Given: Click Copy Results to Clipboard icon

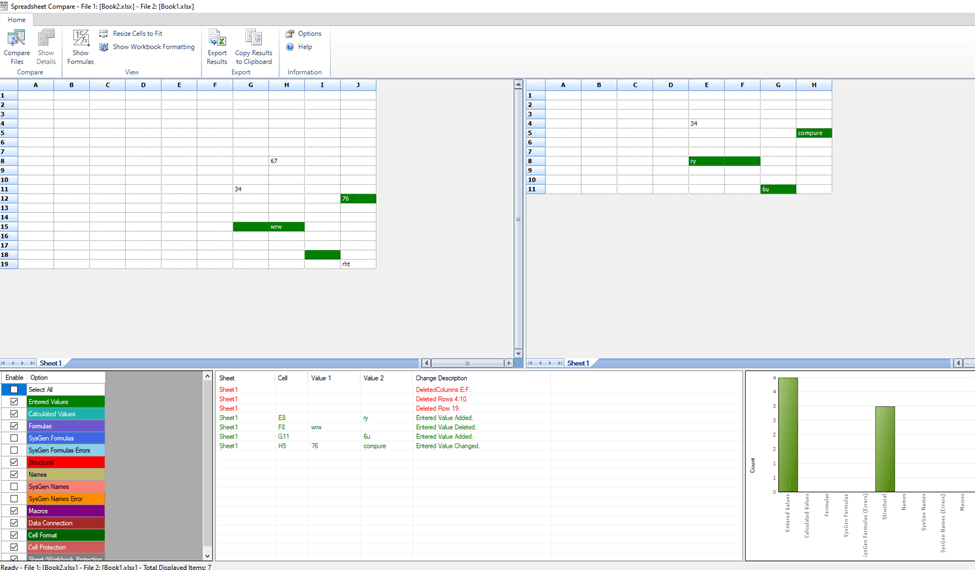Looking at the screenshot, I should tap(253, 39).
